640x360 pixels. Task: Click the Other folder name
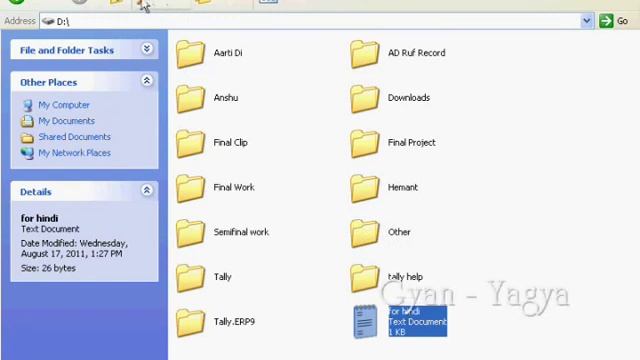[399, 232]
